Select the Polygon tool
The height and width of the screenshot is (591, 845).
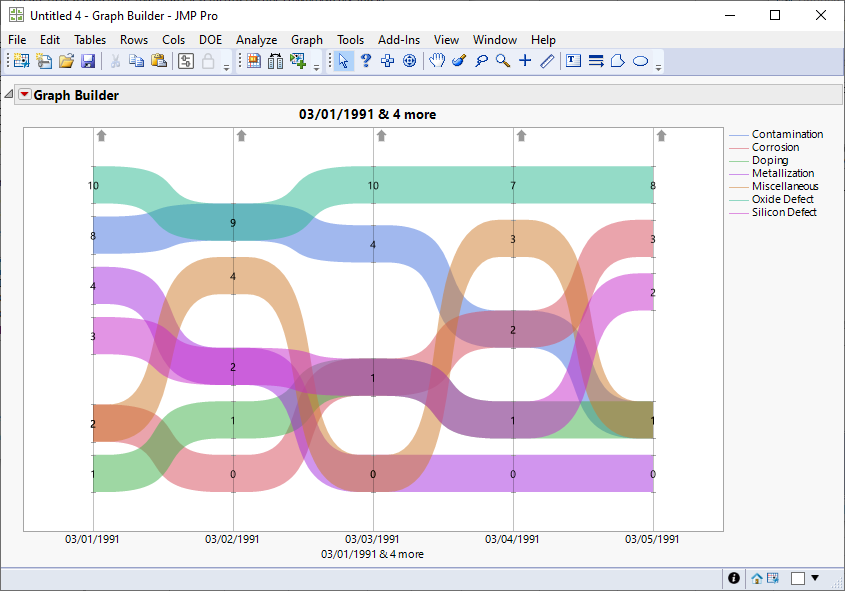(x=619, y=61)
